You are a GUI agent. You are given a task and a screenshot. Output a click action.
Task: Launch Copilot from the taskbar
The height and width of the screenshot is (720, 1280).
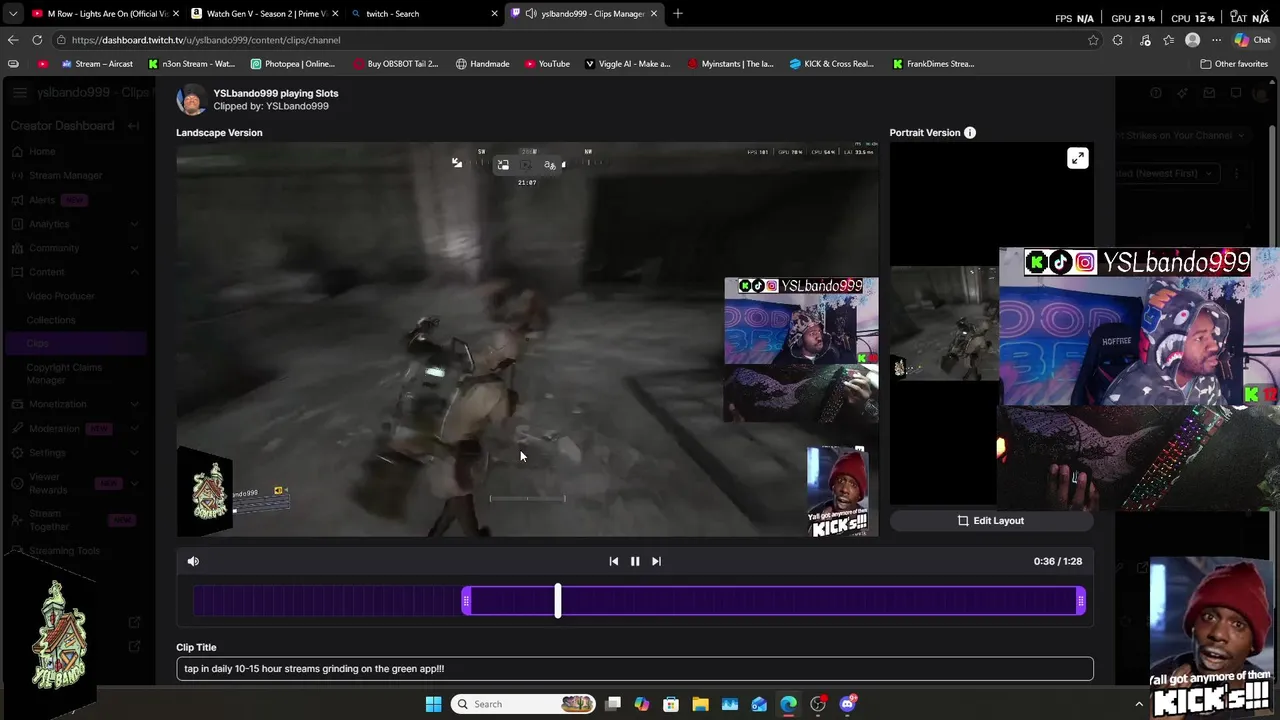click(642, 704)
